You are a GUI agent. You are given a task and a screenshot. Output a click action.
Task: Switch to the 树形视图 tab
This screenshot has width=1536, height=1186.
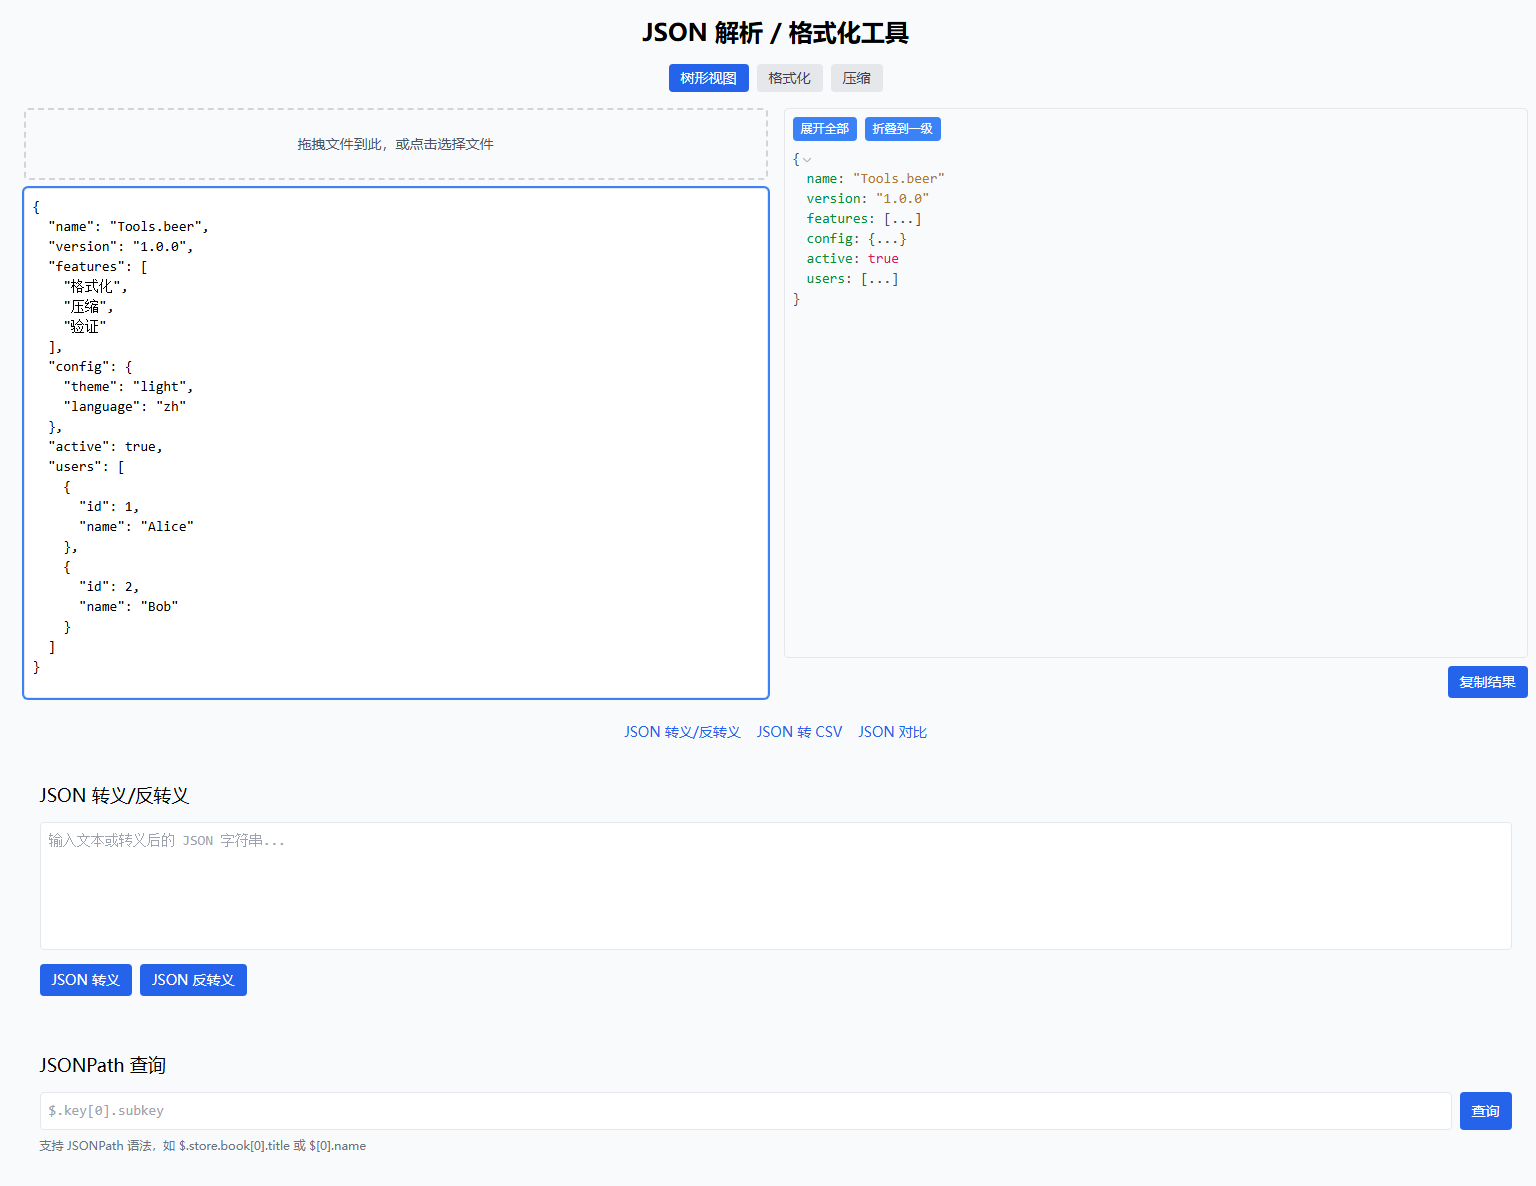[x=708, y=77]
